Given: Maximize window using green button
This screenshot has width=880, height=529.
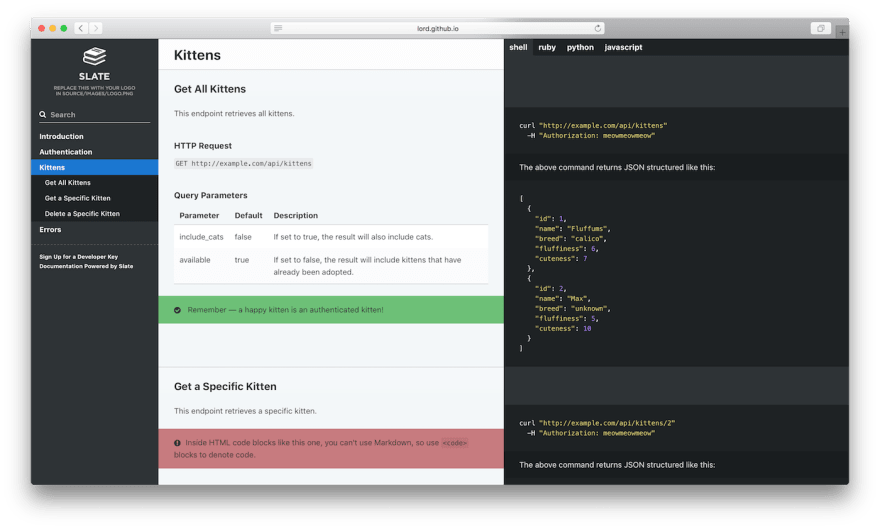Looking at the screenshot, I should (64, 28).
